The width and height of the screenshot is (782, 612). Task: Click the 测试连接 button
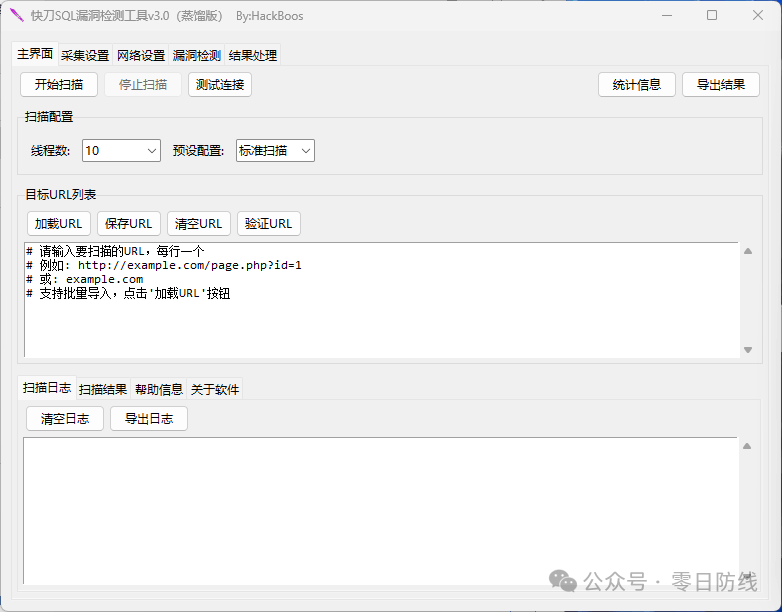click(x=220, y=85)
